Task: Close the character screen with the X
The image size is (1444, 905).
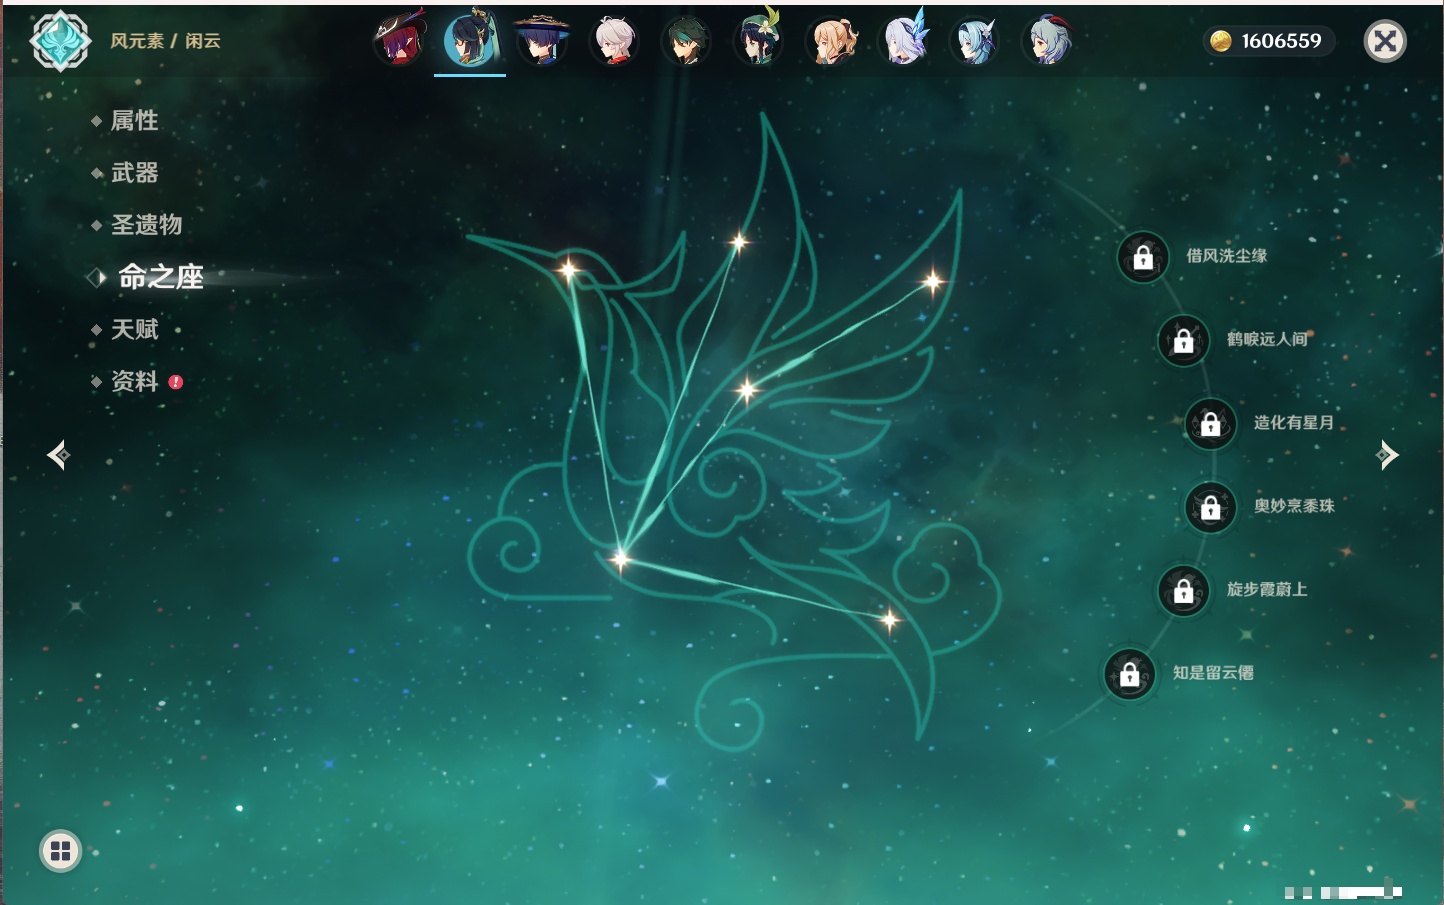Action: point(1385,41)
